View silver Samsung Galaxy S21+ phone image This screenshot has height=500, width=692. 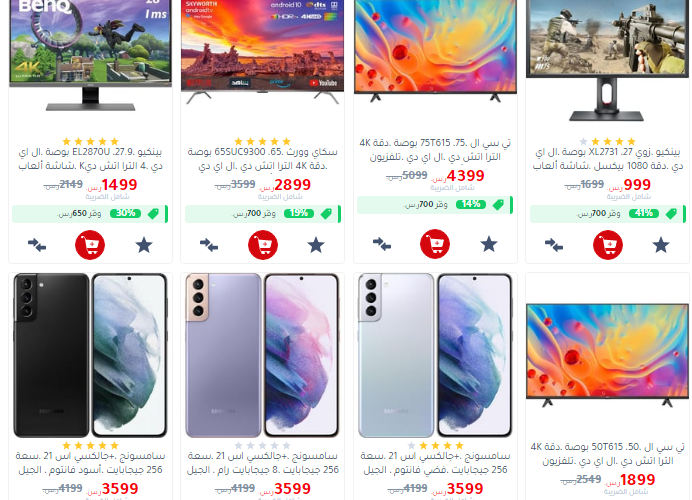(x=435, y=355)
